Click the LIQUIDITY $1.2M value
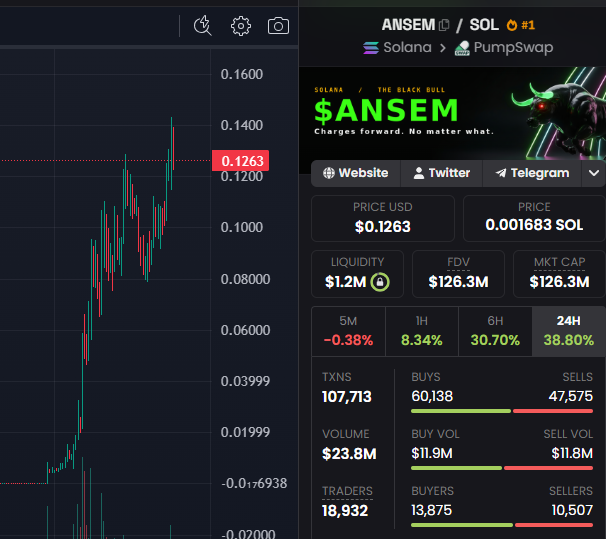Screen dimensions: 606x539 pyautogui.click(x=346, y=282)
